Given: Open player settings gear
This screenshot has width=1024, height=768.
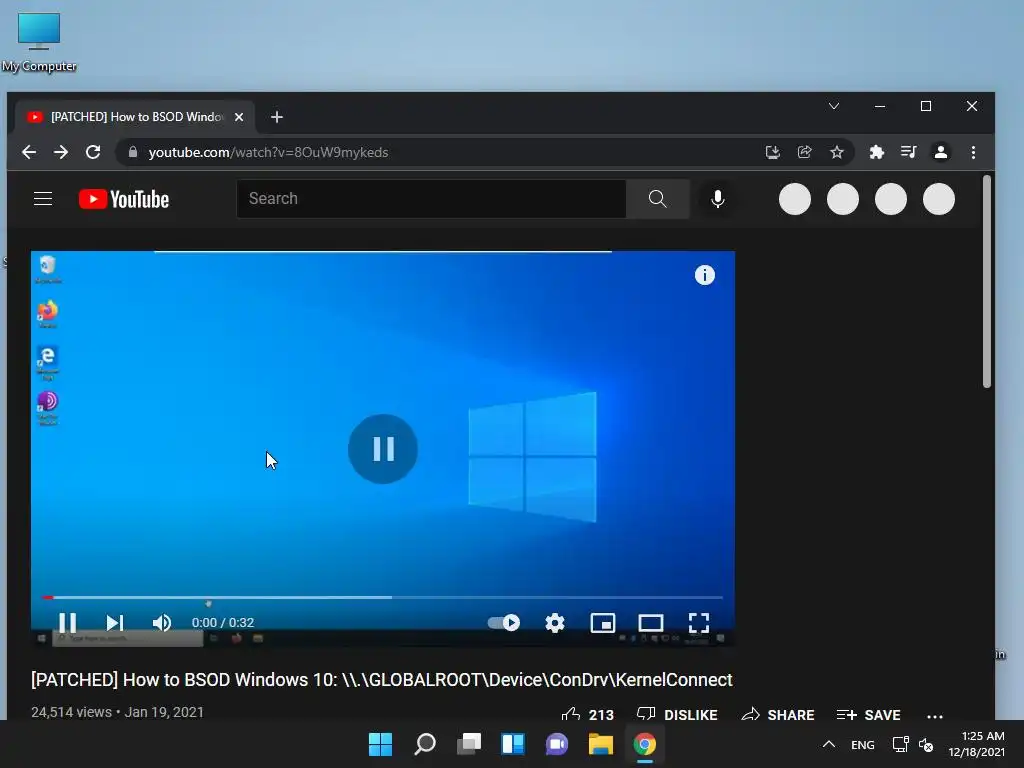Looking at the screenshot, I should click(x=554, y=622).
